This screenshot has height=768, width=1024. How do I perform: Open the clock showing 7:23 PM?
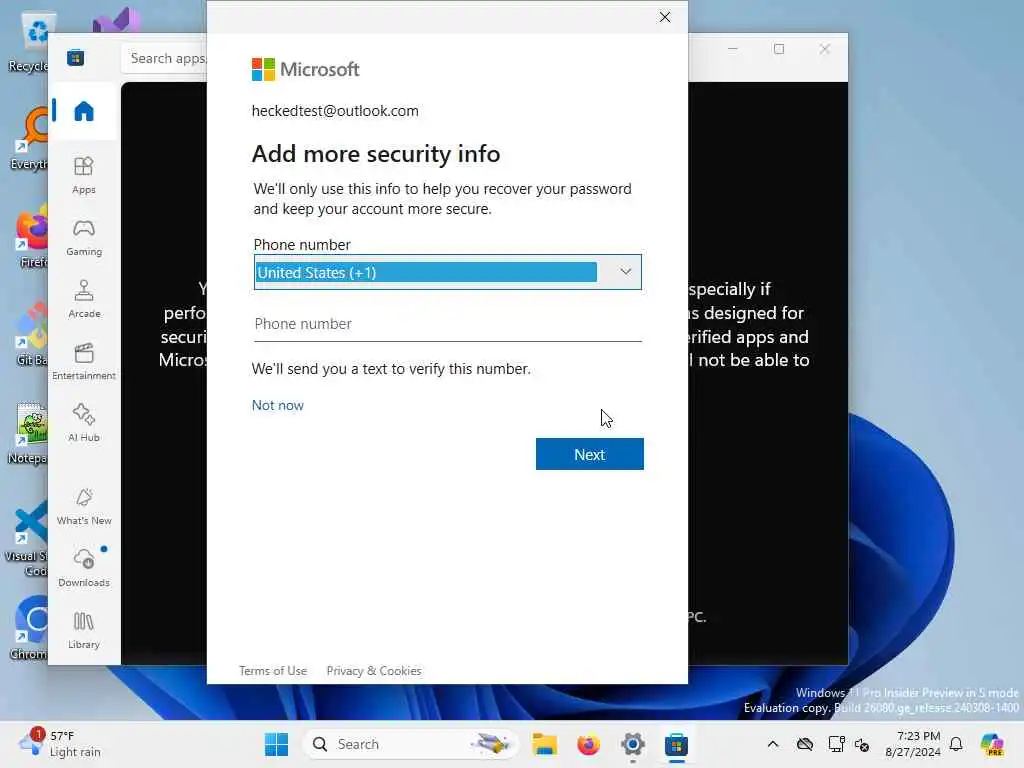912,744
